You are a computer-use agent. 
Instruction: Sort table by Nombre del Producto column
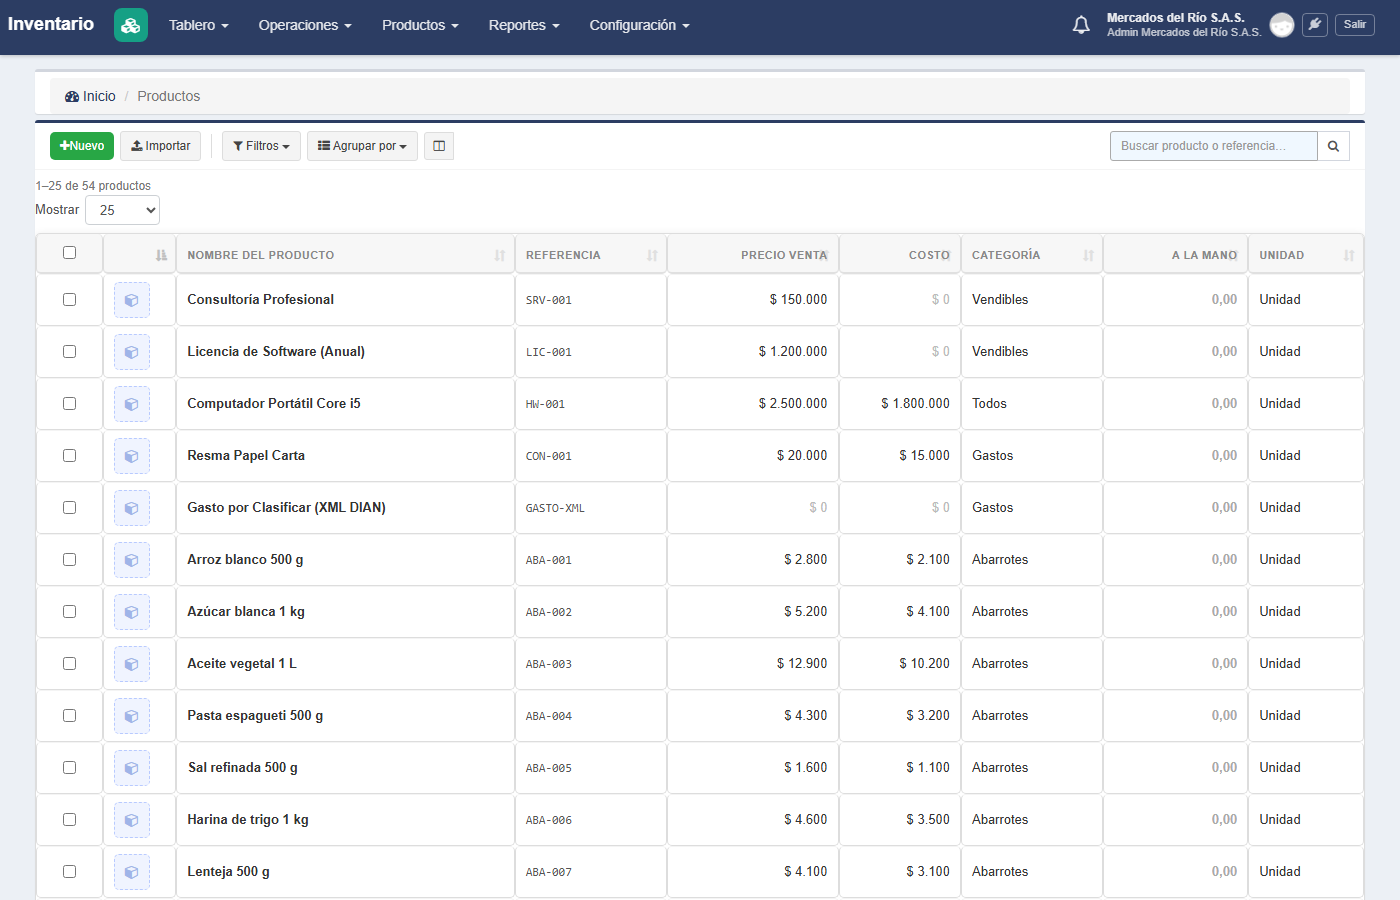(345, 255)
